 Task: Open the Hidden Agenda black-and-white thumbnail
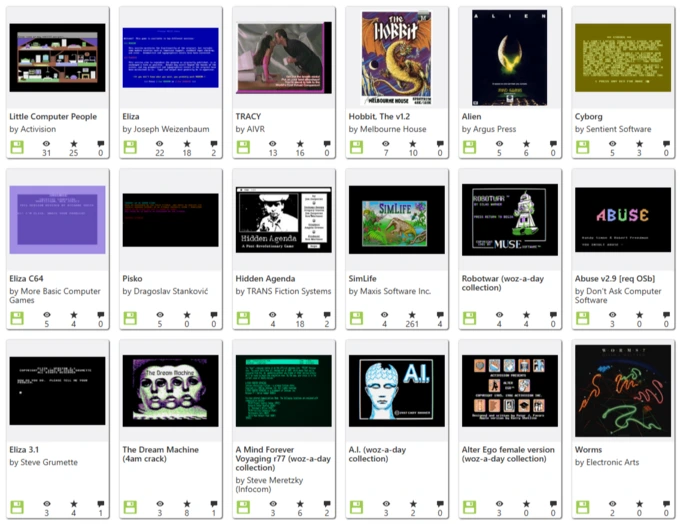tap(284, 220)
